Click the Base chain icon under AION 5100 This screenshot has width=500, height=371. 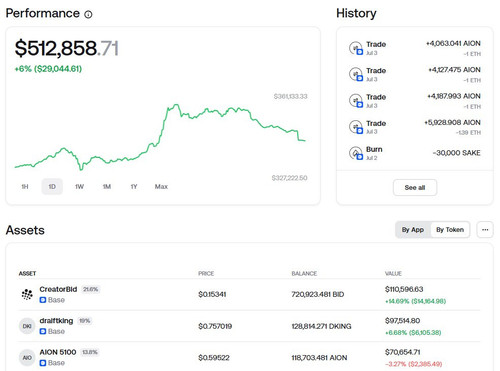[x=43, y=363]
